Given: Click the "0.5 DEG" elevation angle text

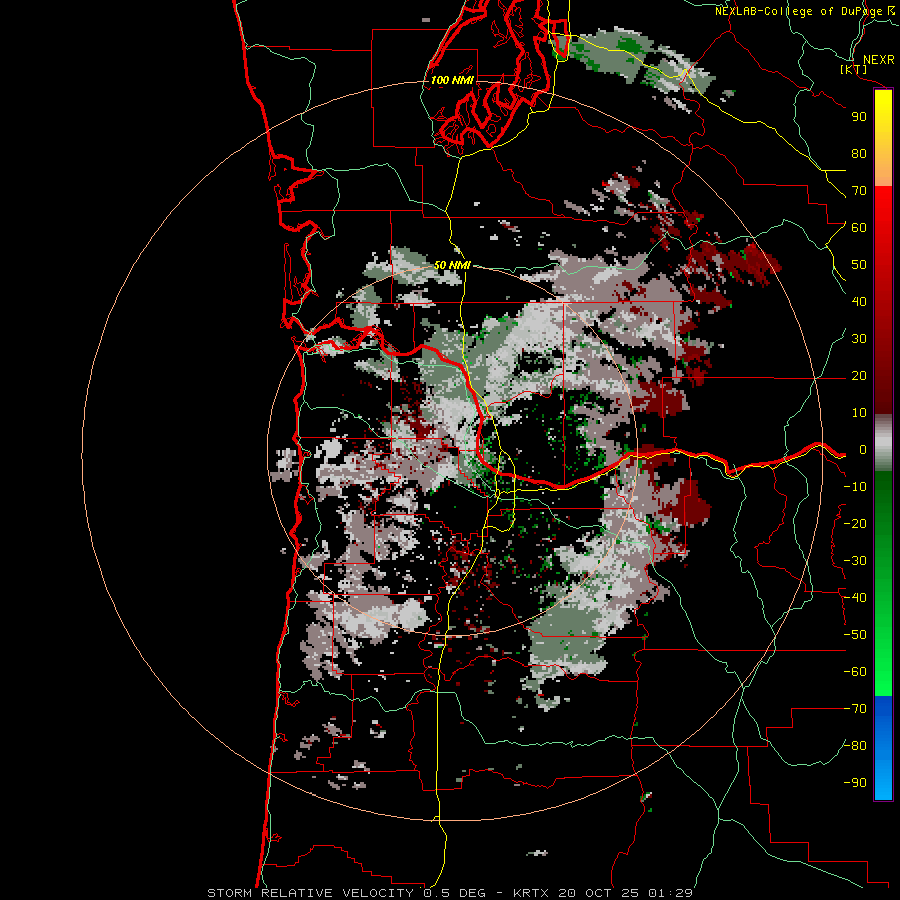Looking at the screenshot, I should click(x=454, y=893).
